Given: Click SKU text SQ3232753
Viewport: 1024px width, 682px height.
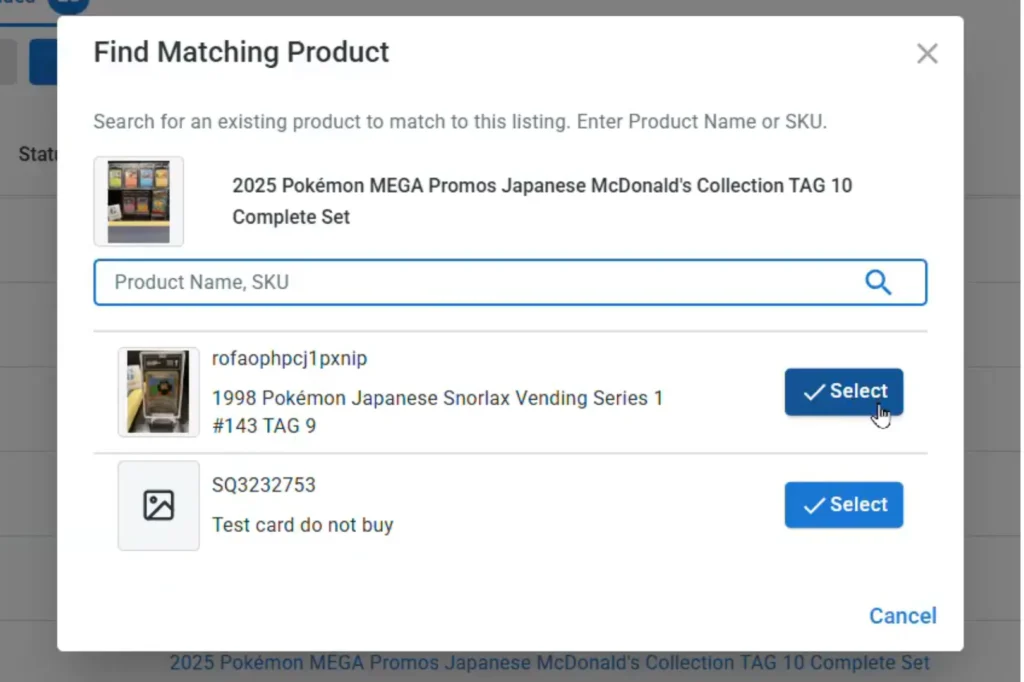Looking at the screenshot, I should [264, 485].
